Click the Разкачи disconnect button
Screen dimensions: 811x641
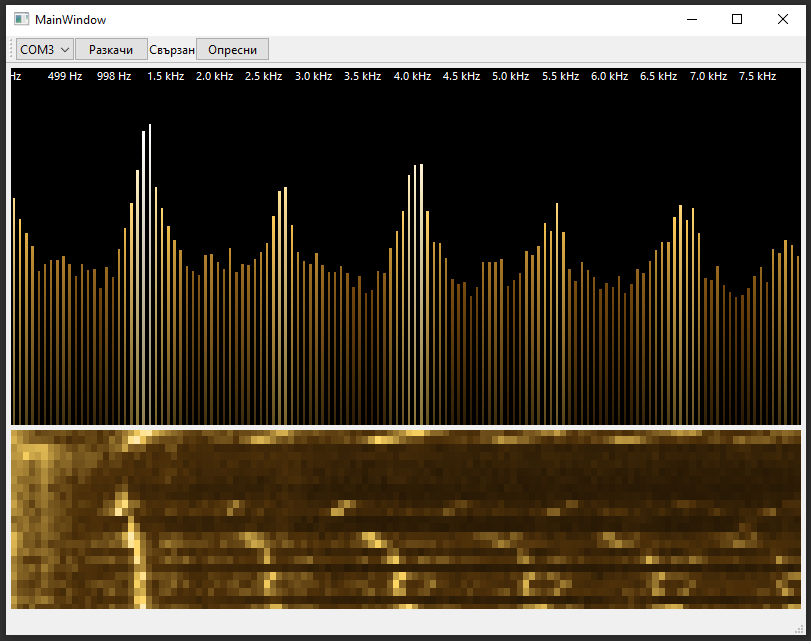(111, 50)
